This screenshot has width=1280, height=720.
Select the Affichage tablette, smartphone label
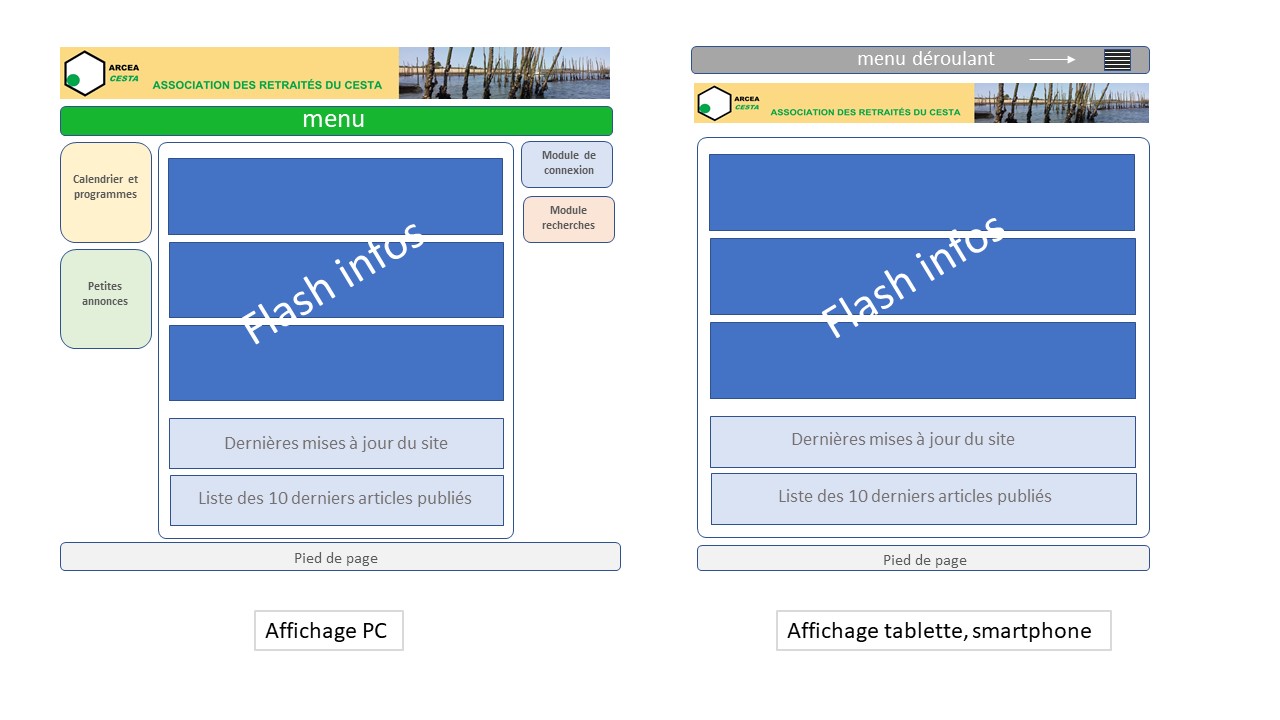[x=944, y=631]
